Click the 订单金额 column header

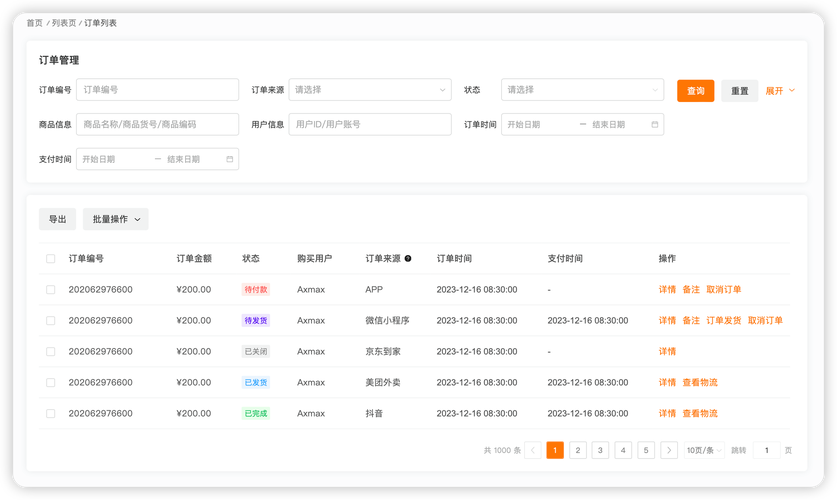pos(194,259)
